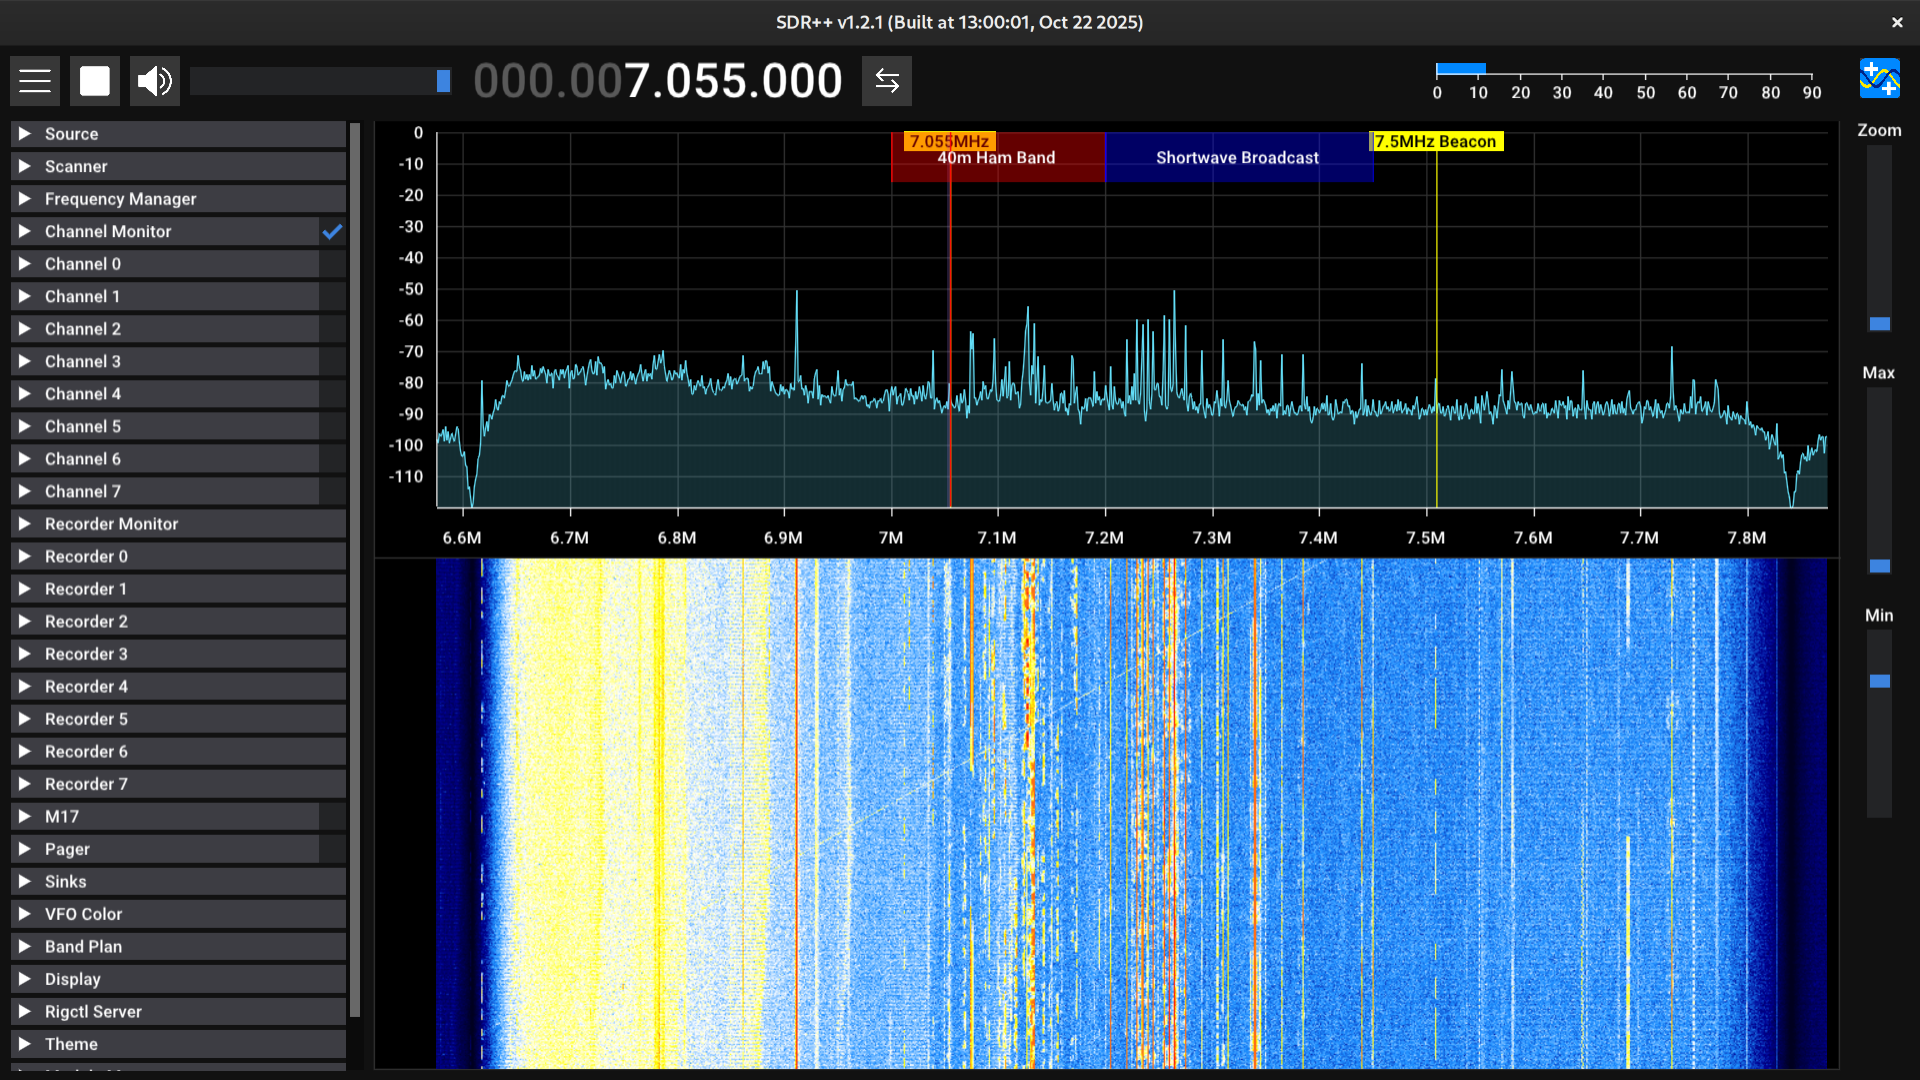This screenshot has width=1920, height=1080.
Task: Enable the Channel 0 checkbox
Action: click(332, 264)
